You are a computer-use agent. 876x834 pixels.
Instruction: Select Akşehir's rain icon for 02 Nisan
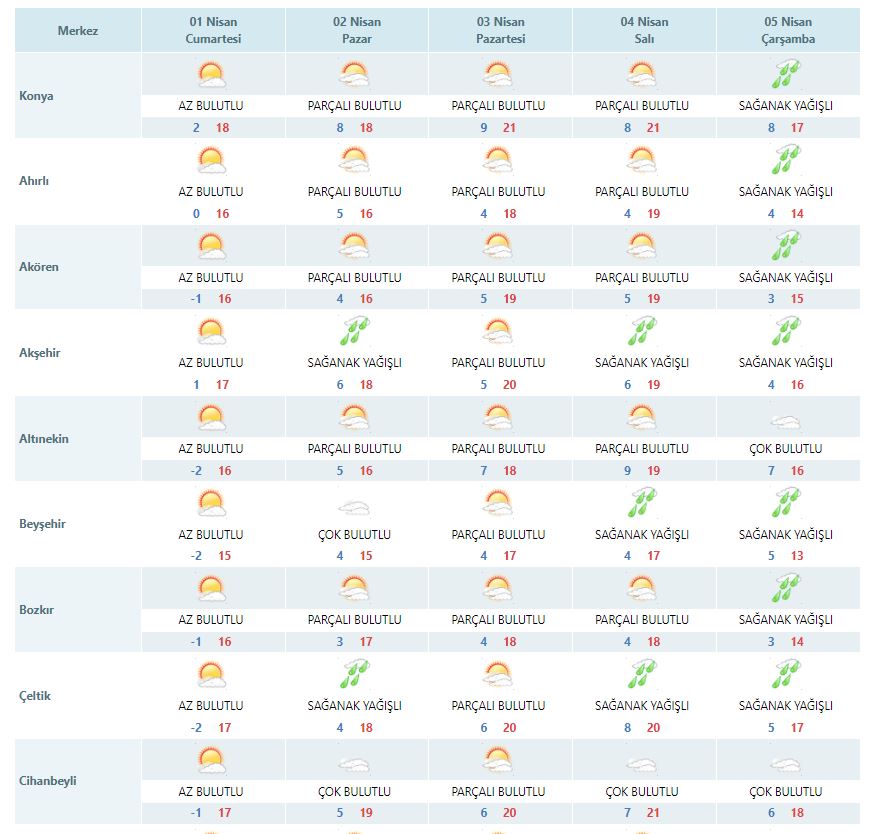point(355,333)
